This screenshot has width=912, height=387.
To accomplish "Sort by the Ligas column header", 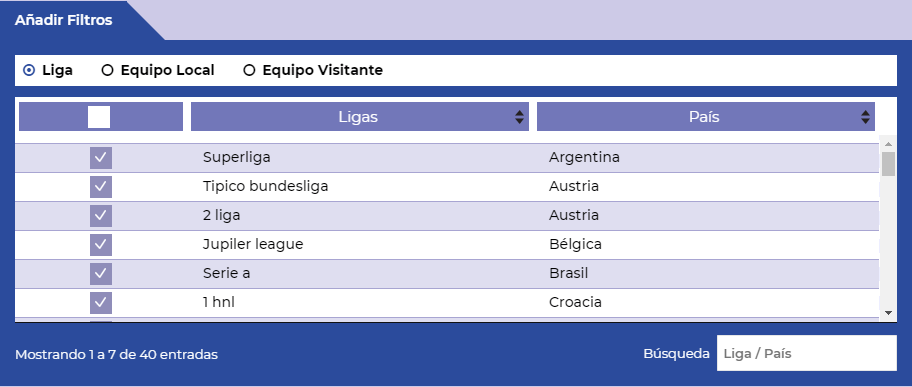I will (x=359, y=117).
